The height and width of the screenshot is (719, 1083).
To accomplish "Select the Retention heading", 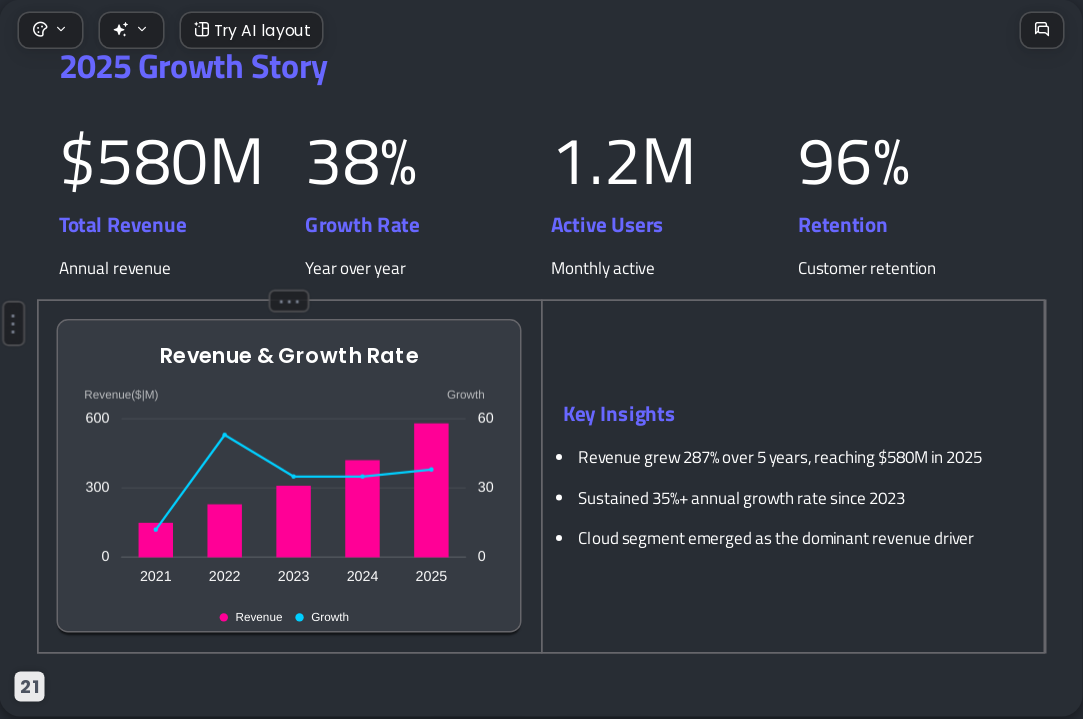I will click(x=843, y=225).
